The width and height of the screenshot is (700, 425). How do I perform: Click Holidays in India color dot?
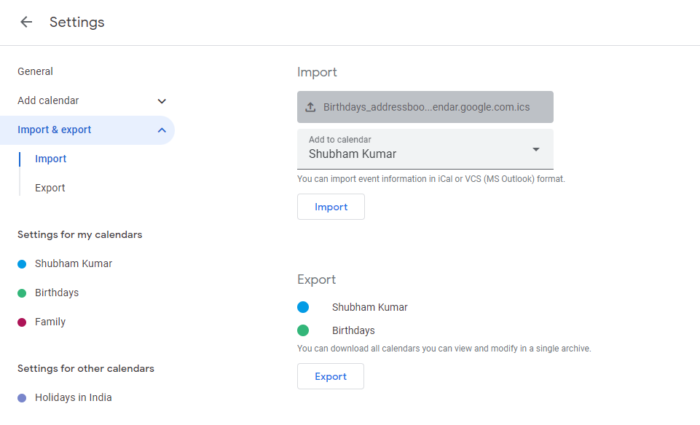point(22,398)
